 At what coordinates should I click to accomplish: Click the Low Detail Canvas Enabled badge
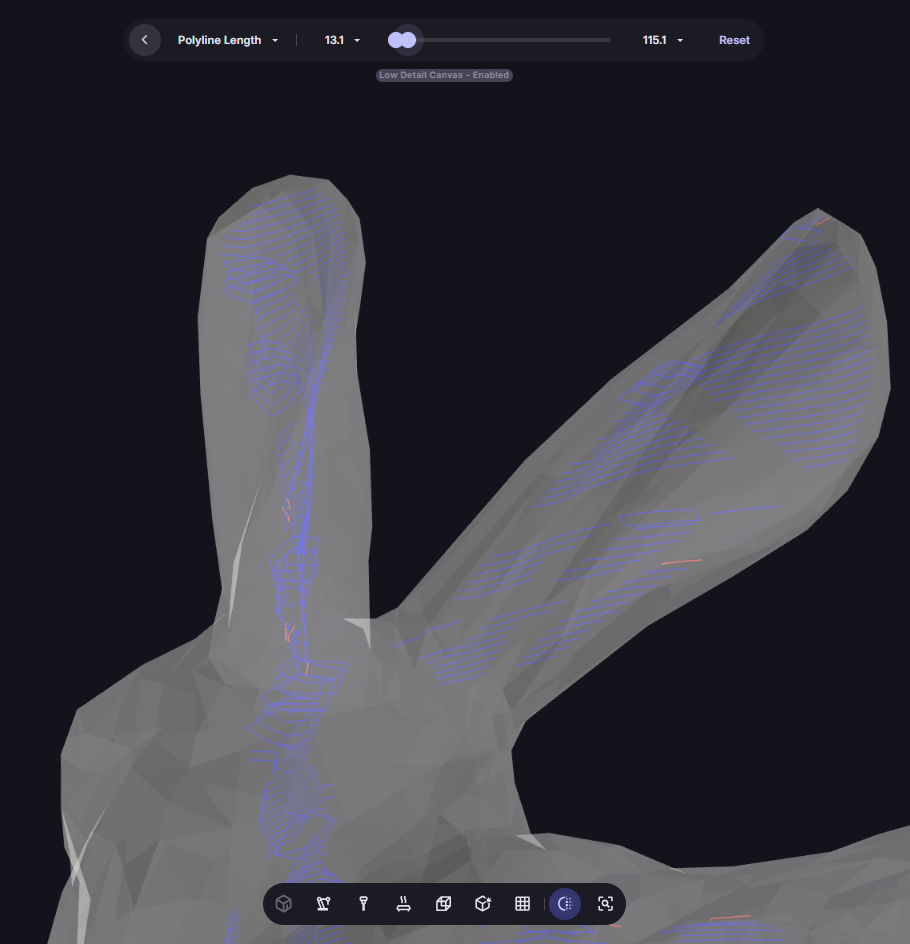[444, 75]
